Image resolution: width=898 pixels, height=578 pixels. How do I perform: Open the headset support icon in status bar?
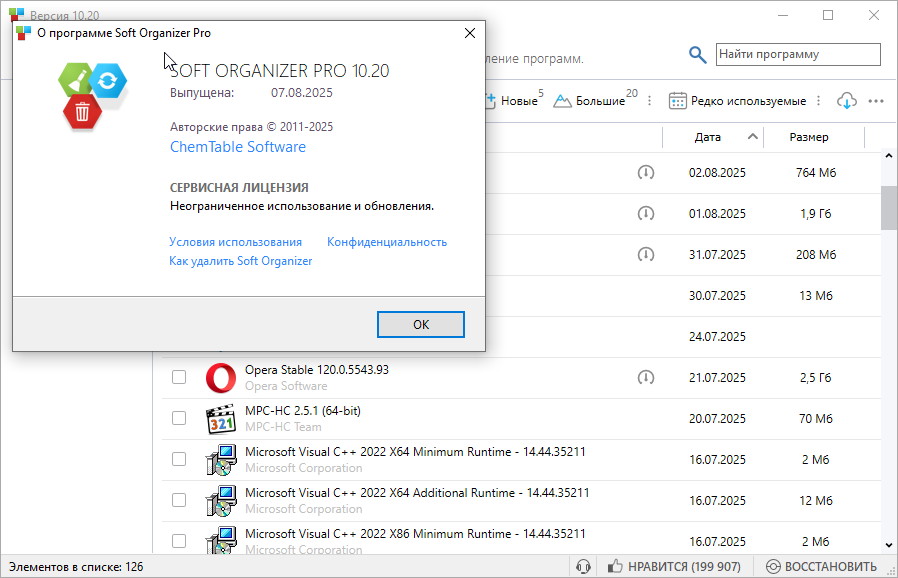click(583, 567)
